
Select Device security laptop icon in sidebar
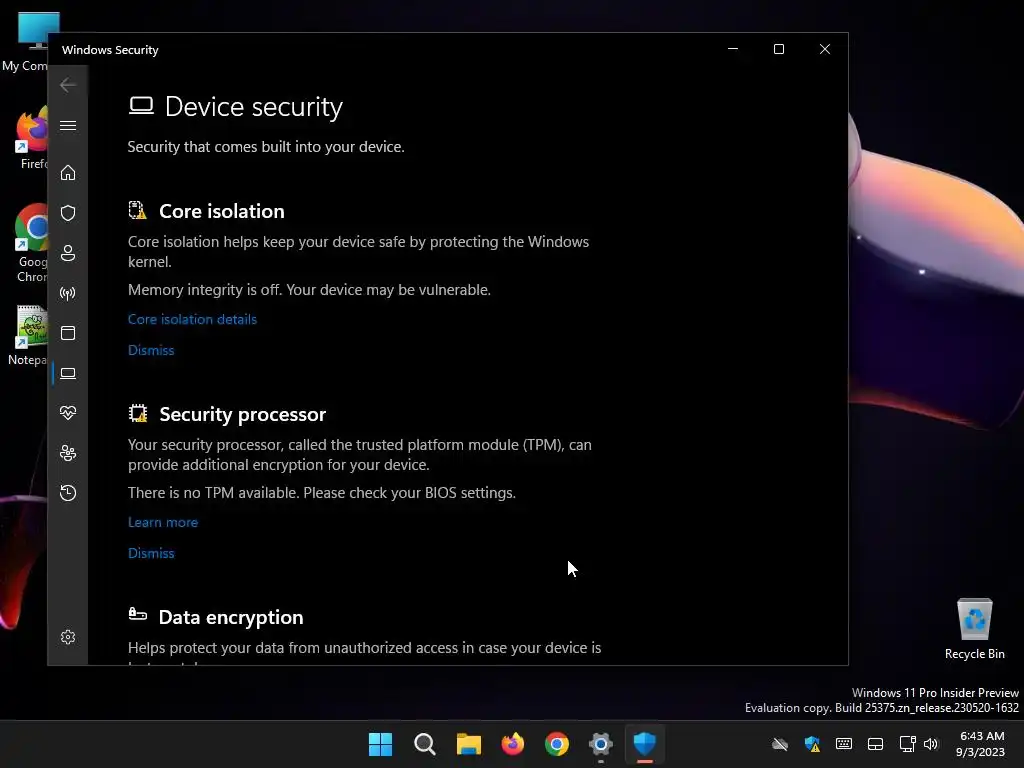point(68,373)
